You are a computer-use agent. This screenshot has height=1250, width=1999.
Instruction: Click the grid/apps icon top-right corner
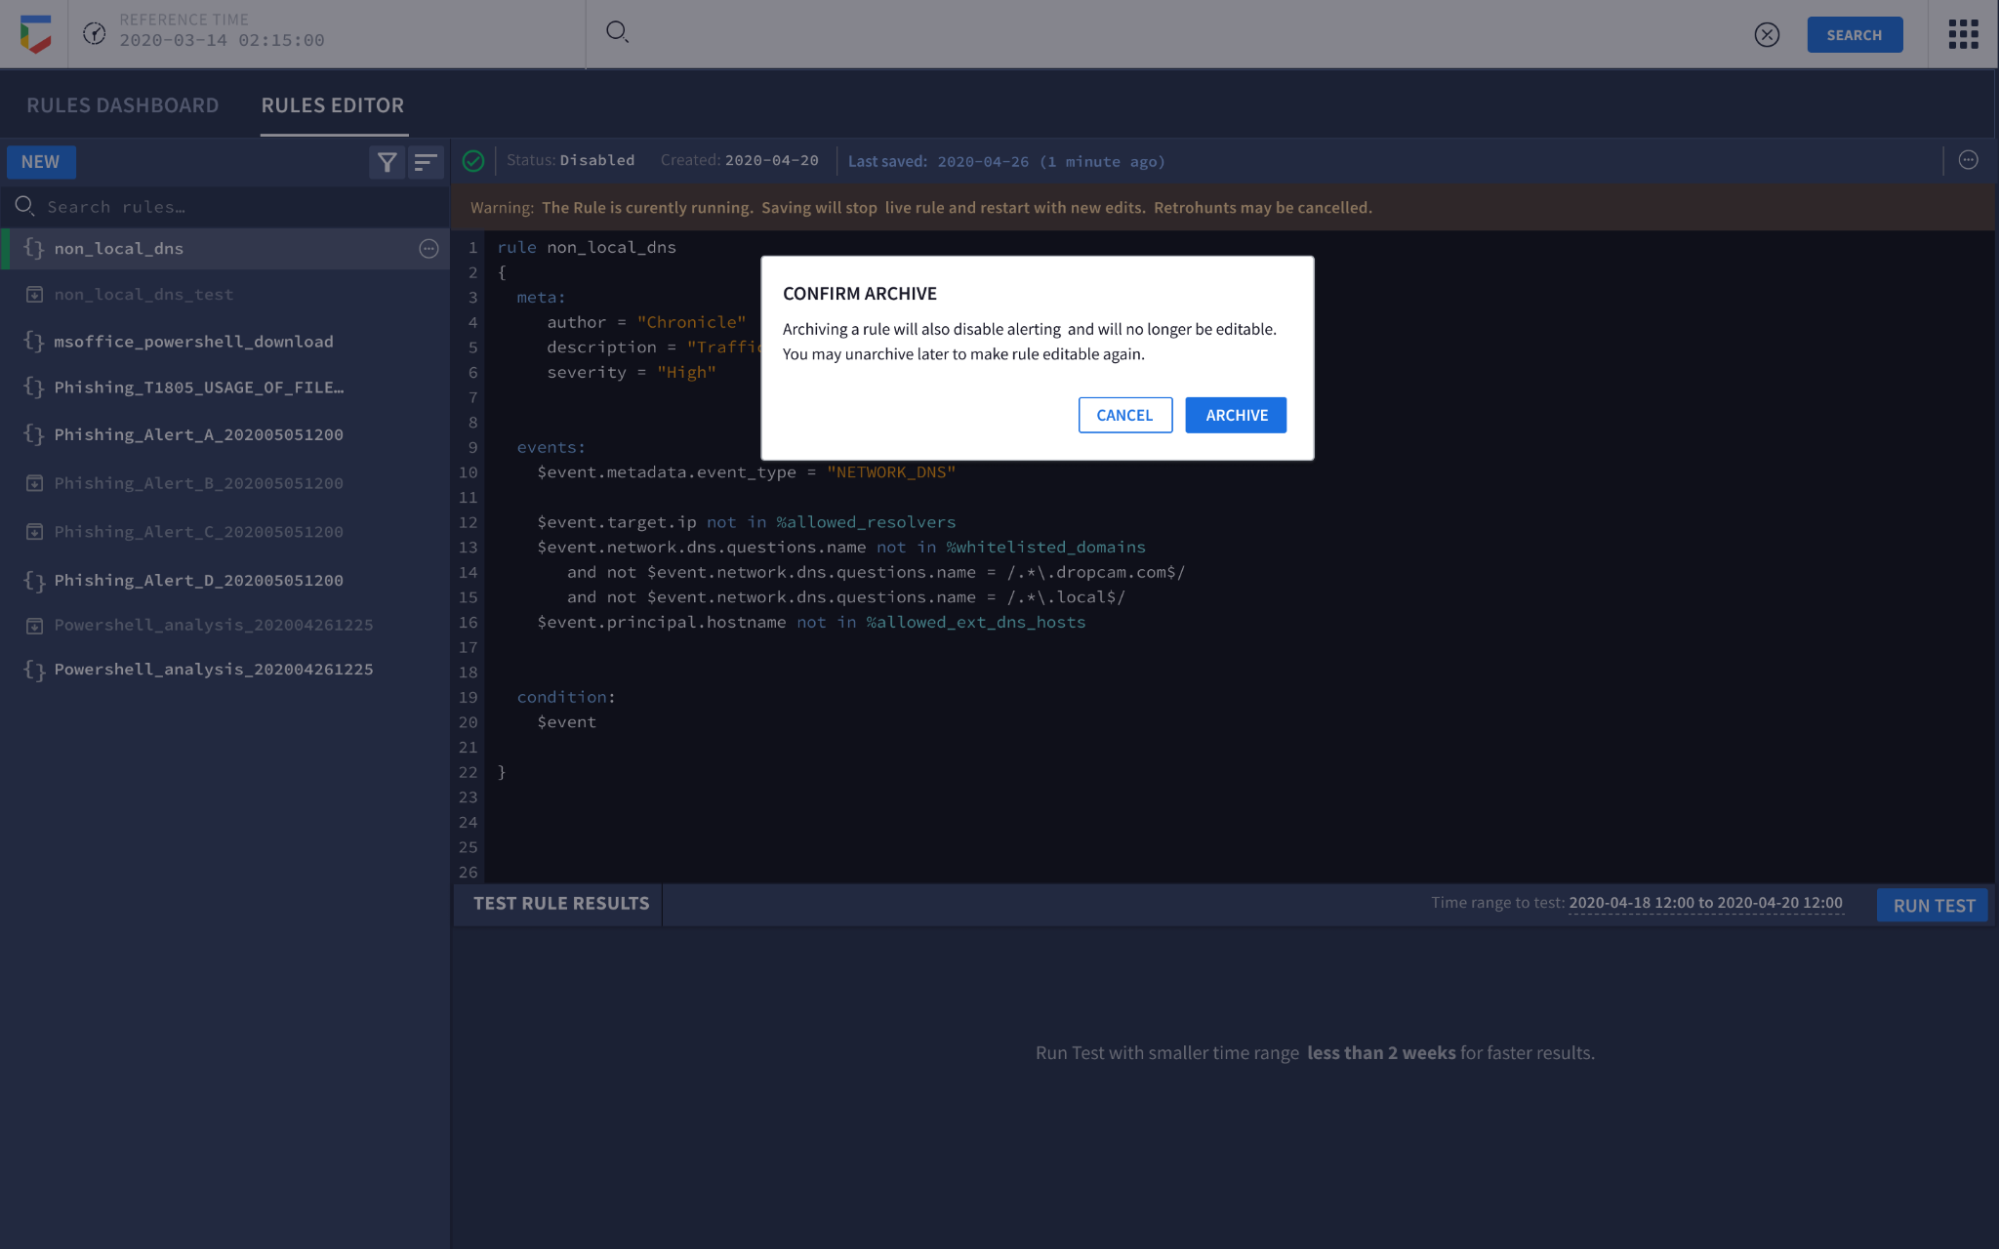1964,33
